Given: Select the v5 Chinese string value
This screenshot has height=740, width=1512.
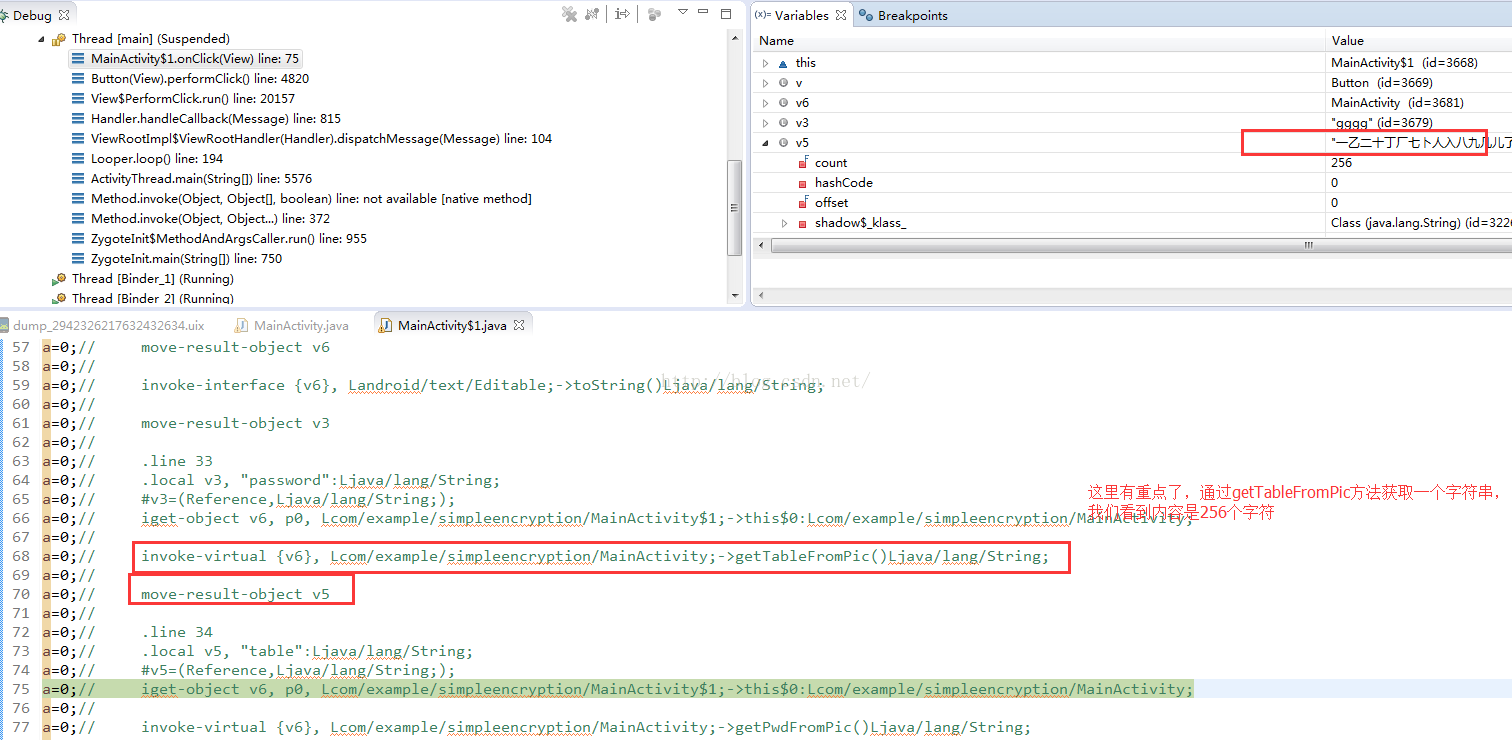Looking at the screenshot, I should (1421, 143).
